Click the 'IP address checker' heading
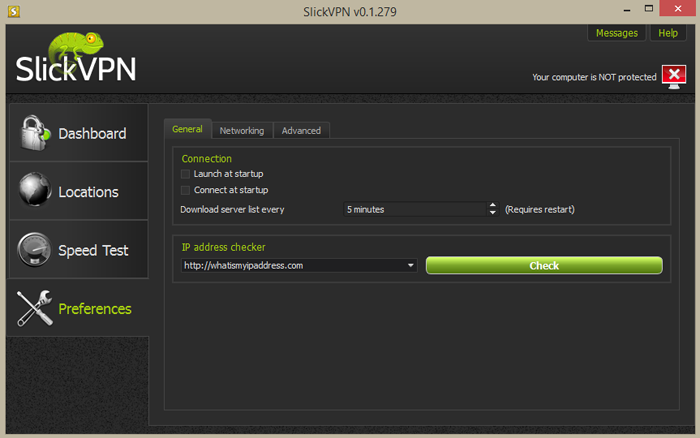 pyautogui.click(x=223, y=247)
